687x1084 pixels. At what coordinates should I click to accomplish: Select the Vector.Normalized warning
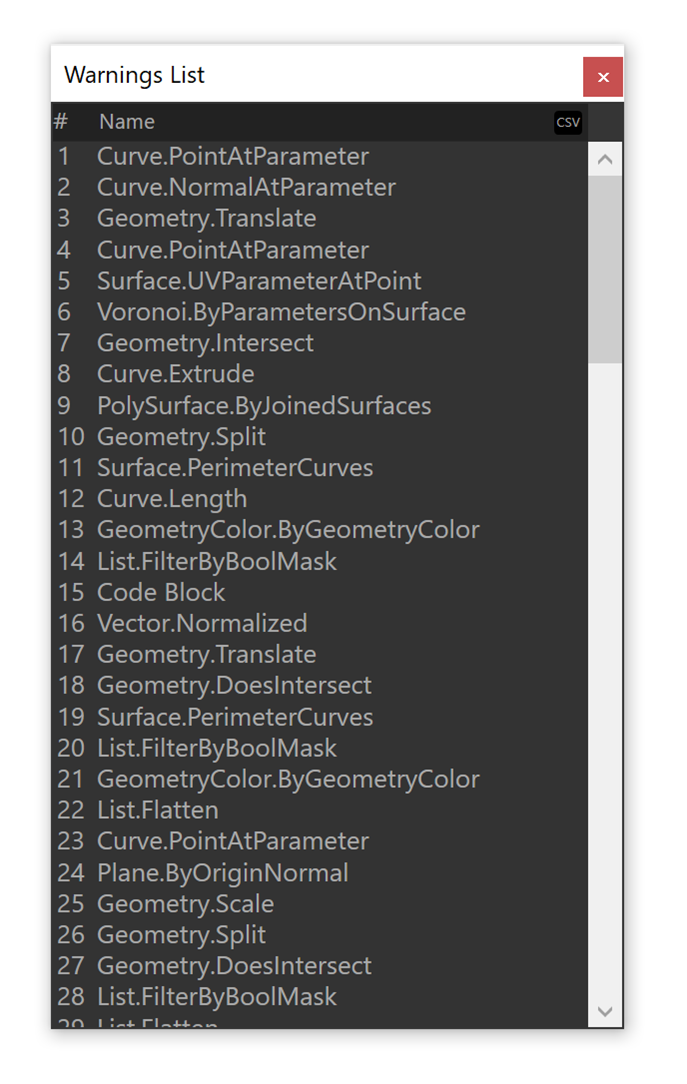click(202, 623)
